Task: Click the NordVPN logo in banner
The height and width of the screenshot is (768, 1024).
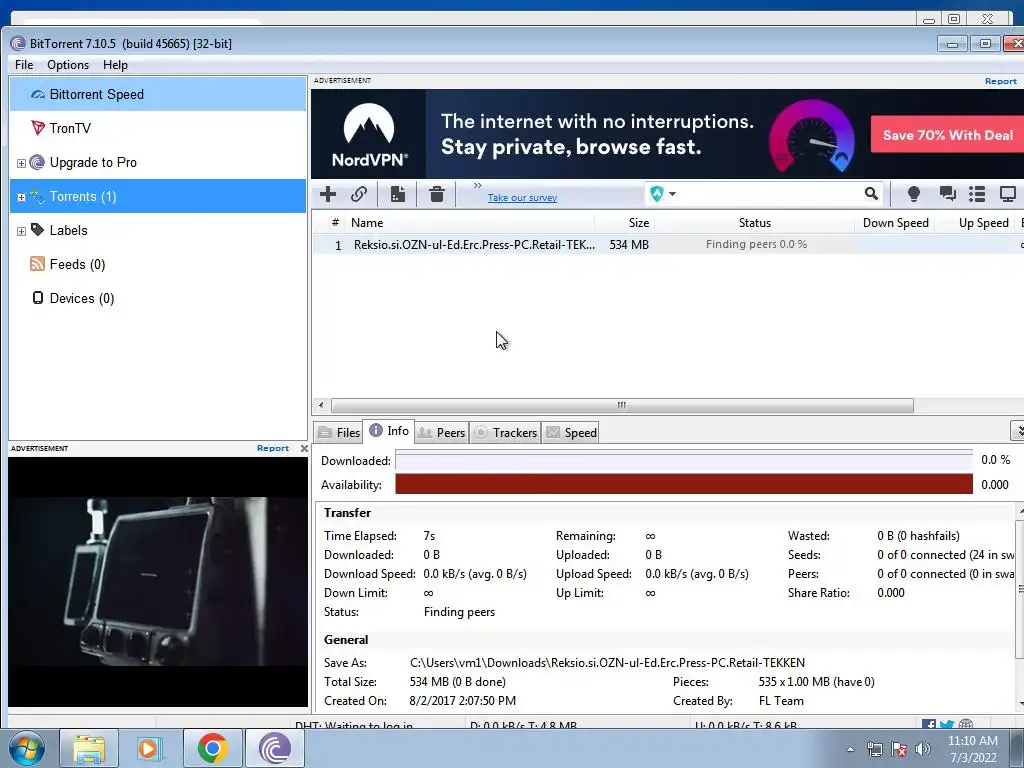Action: click(369, 135)
